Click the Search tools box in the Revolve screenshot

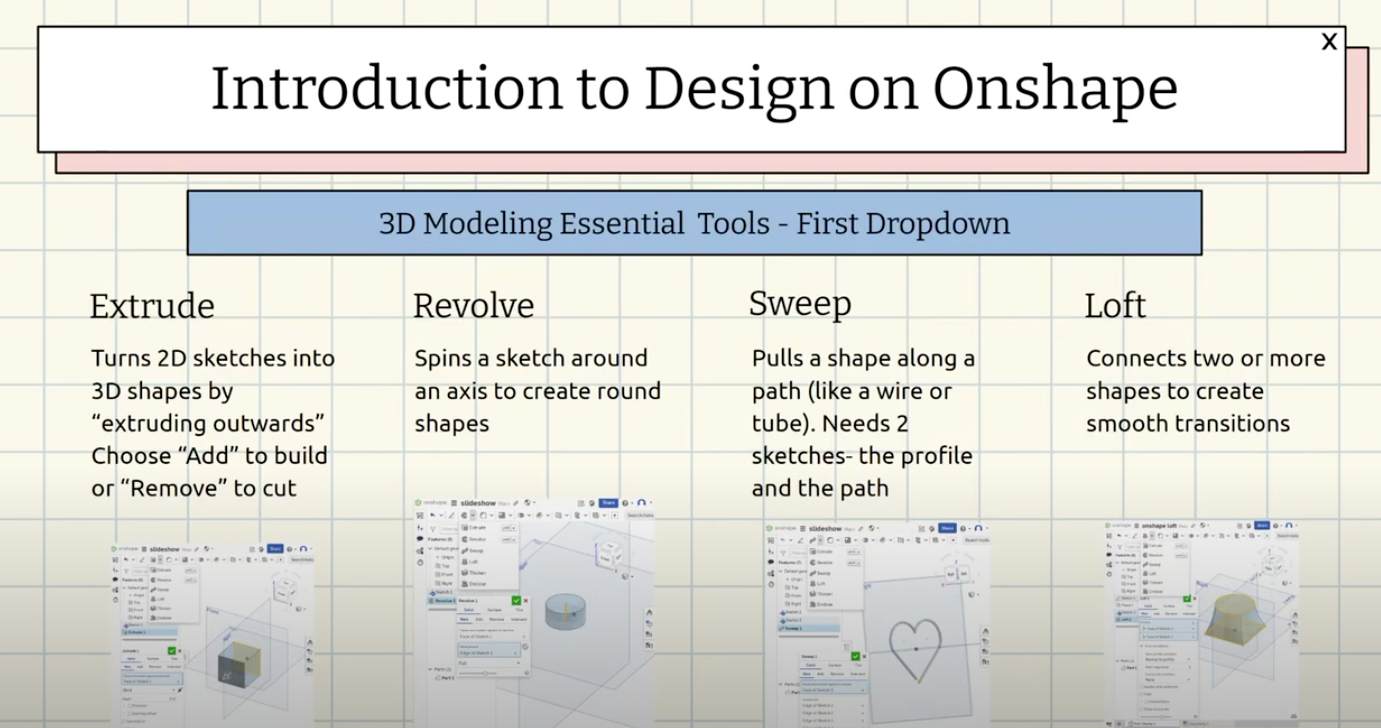click(x=640, y=515)
